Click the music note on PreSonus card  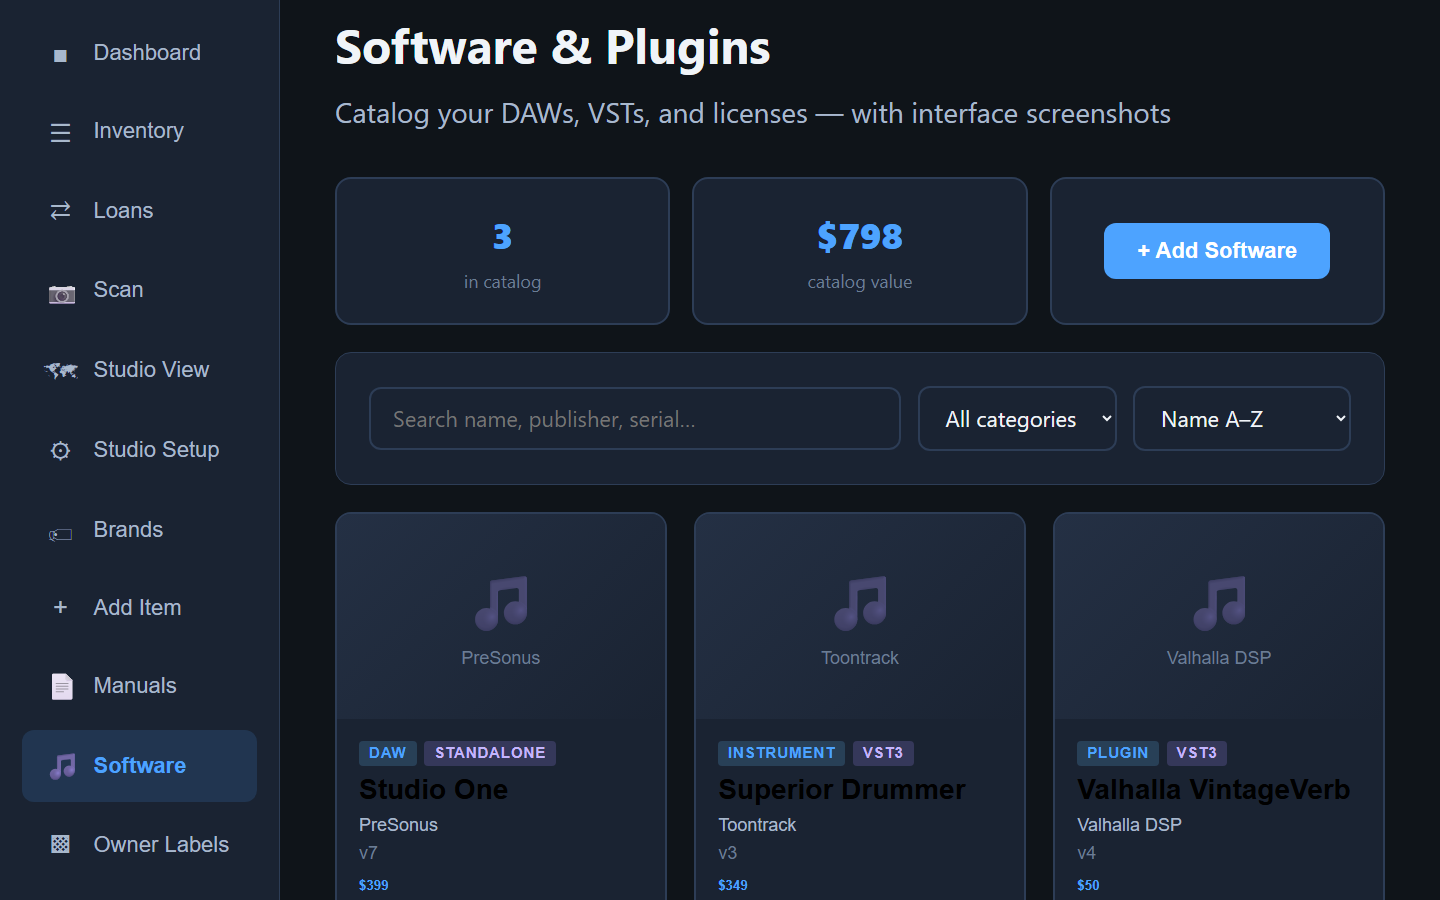pos(500,602)
